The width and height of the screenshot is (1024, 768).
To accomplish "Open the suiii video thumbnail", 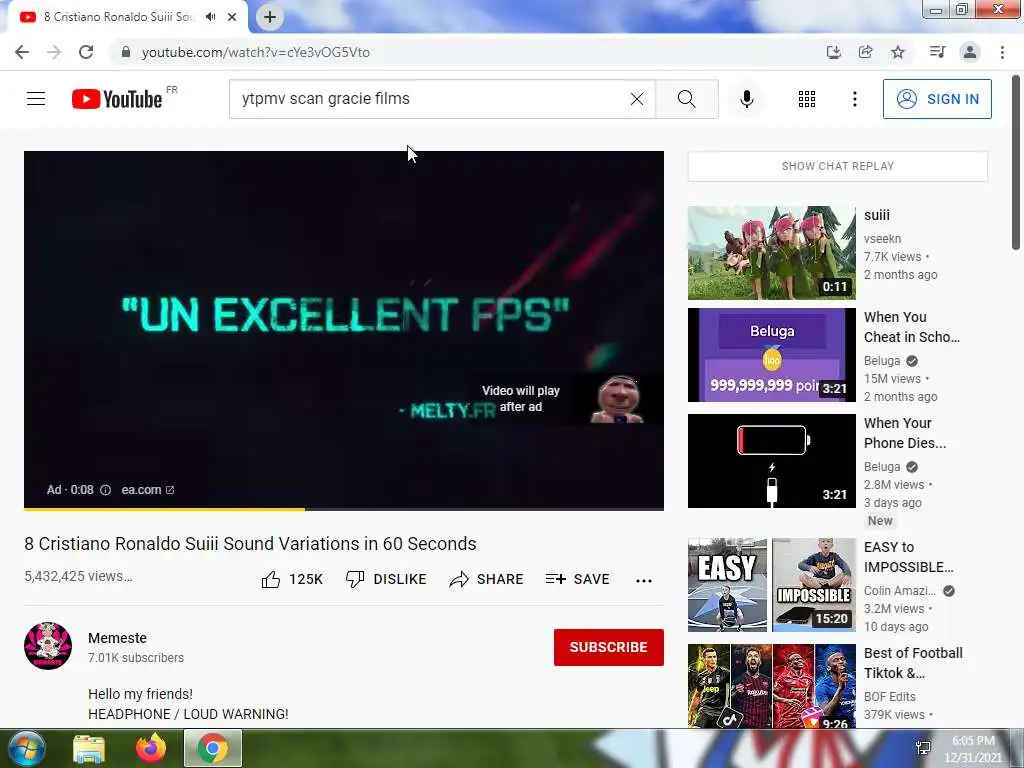I will coord(771,253).
